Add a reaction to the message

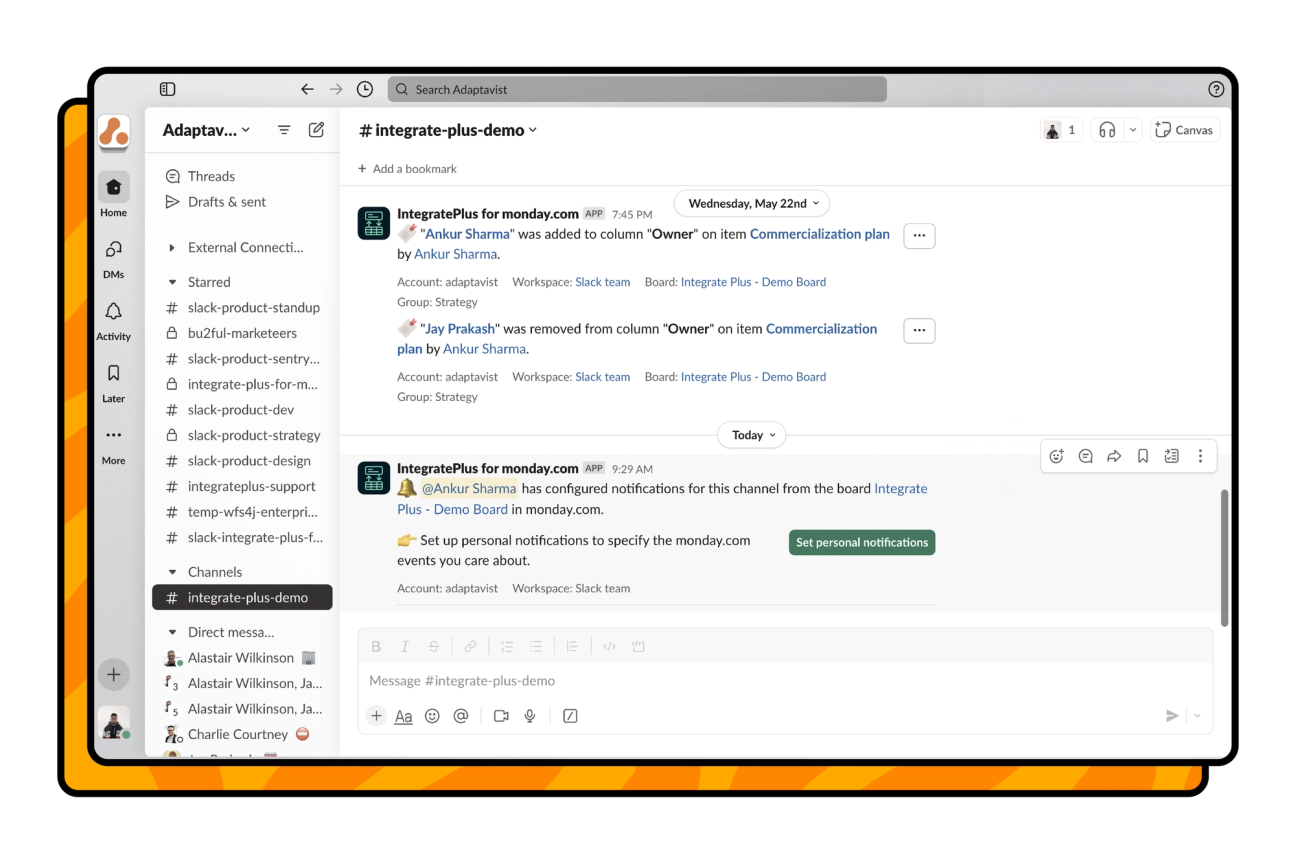[x=1056, y=456]
